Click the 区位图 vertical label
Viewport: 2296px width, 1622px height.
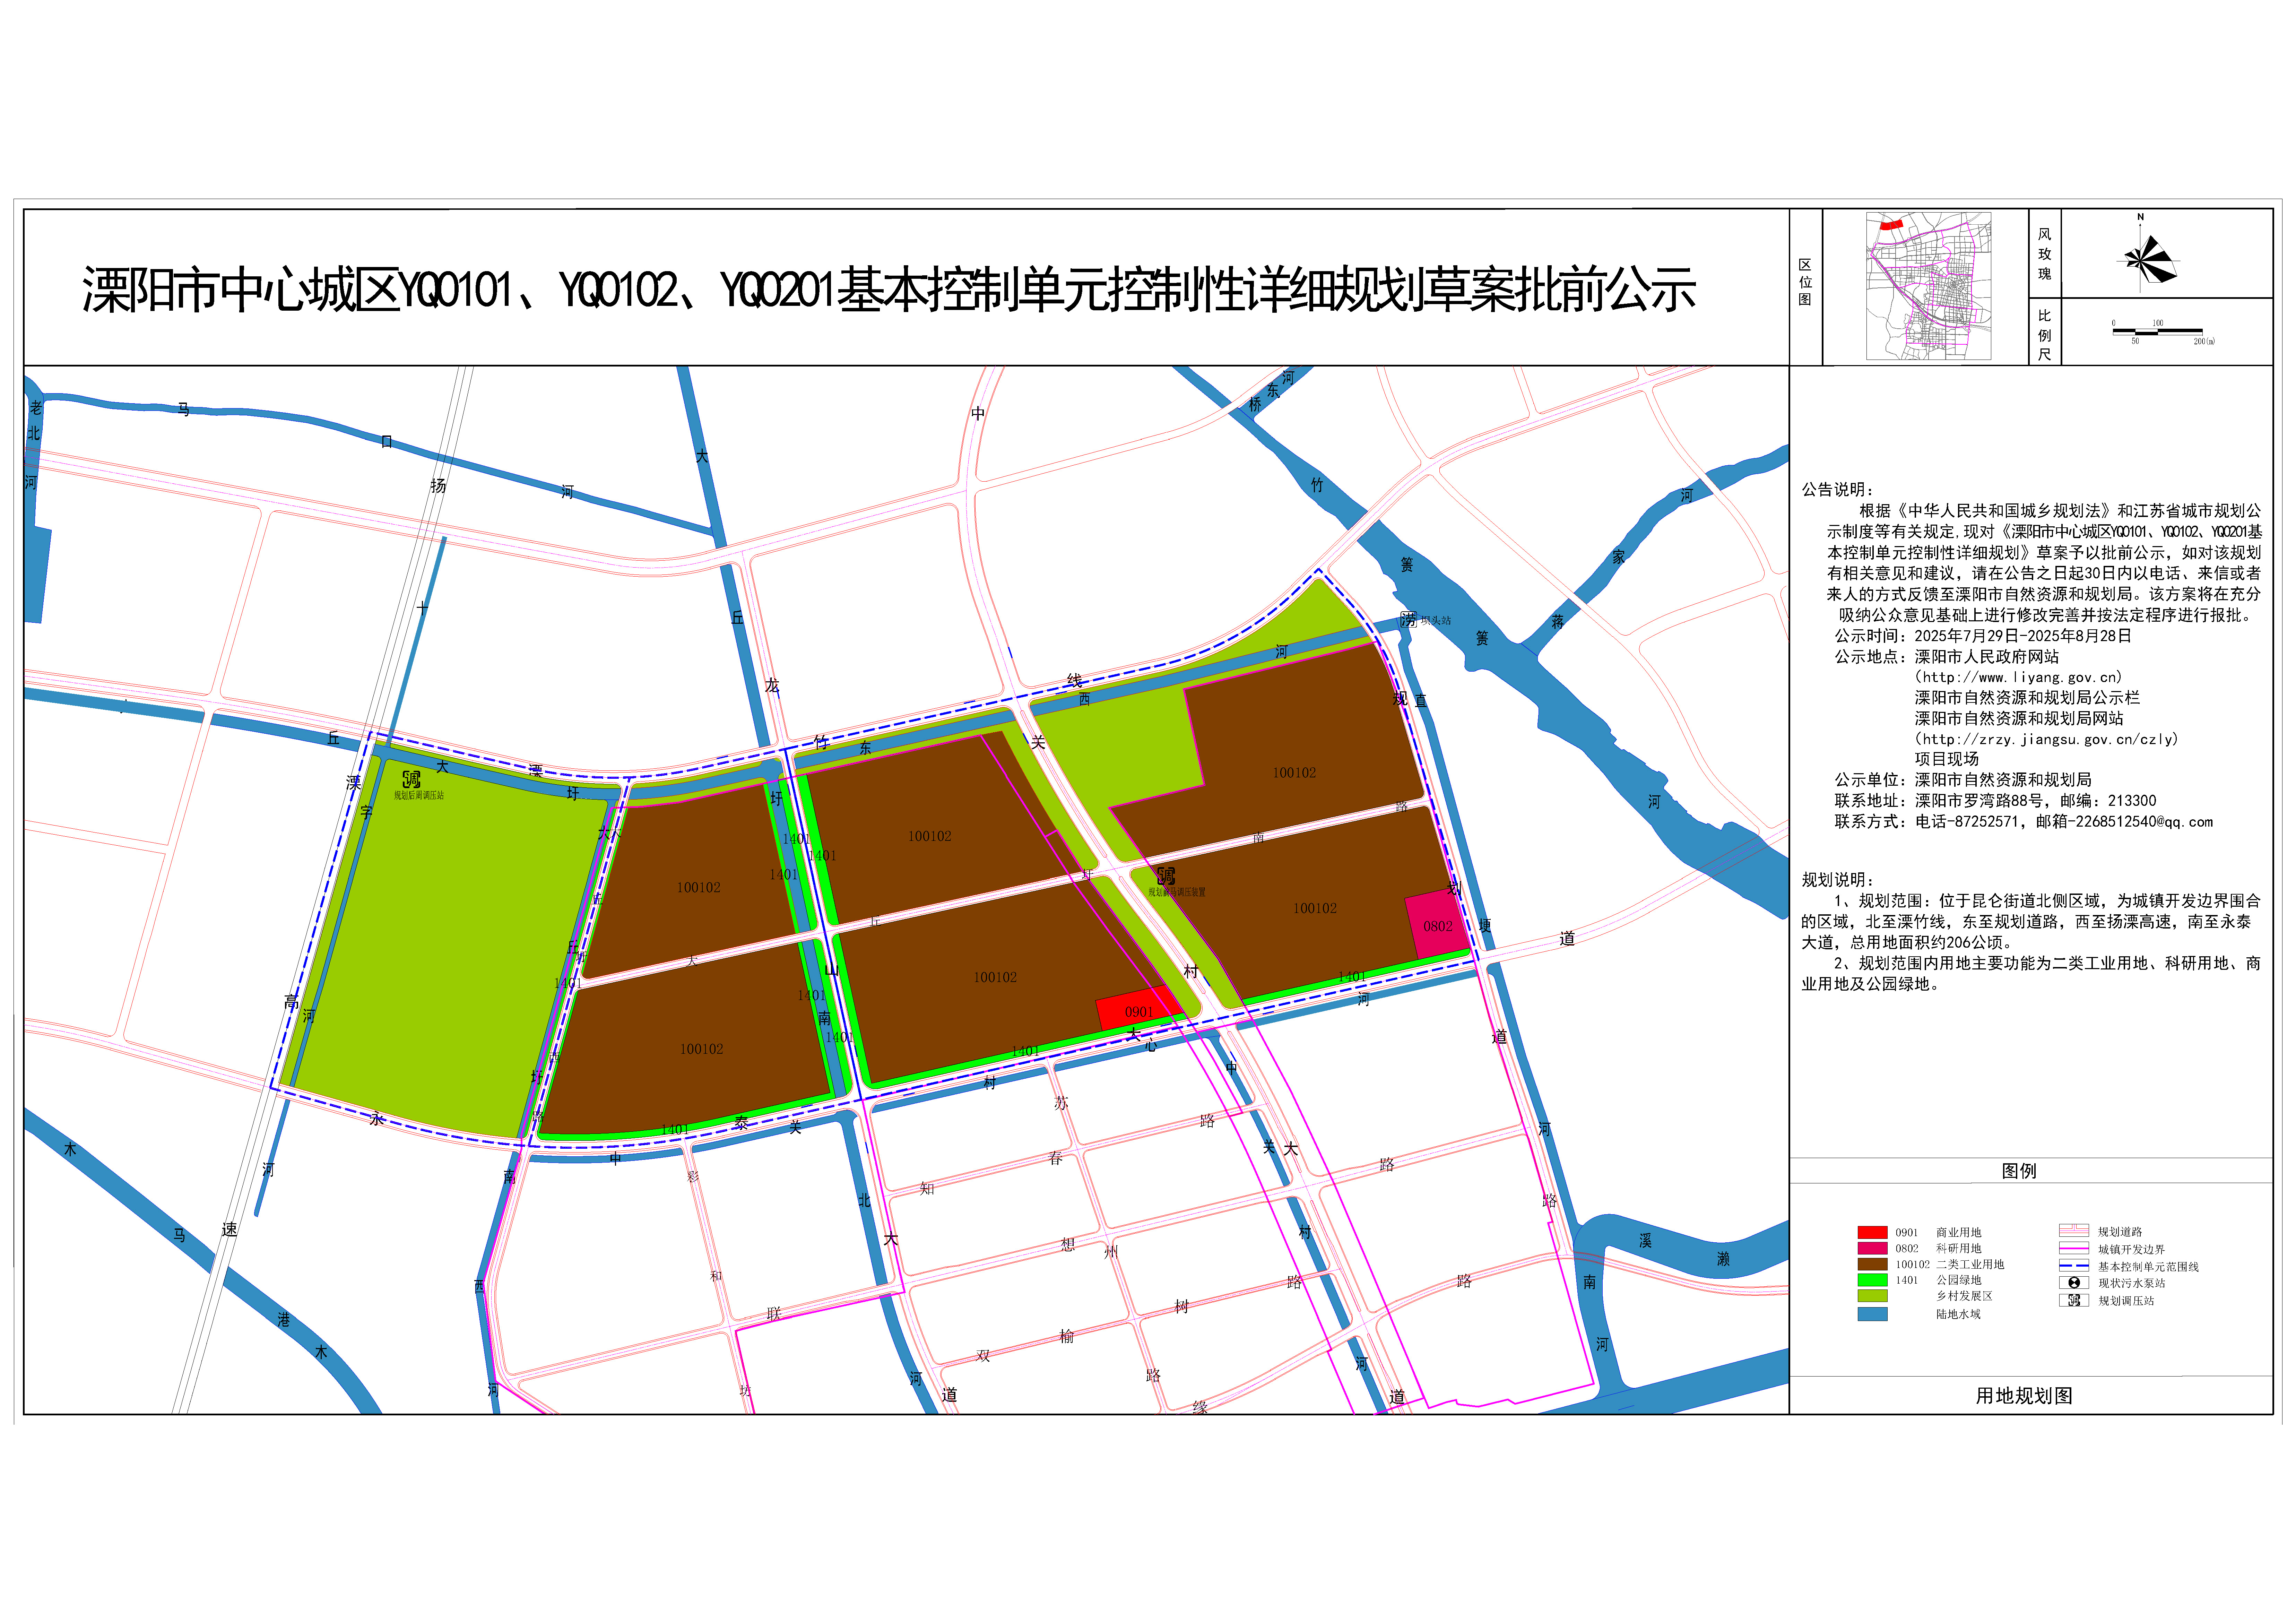pos(1805,282)
